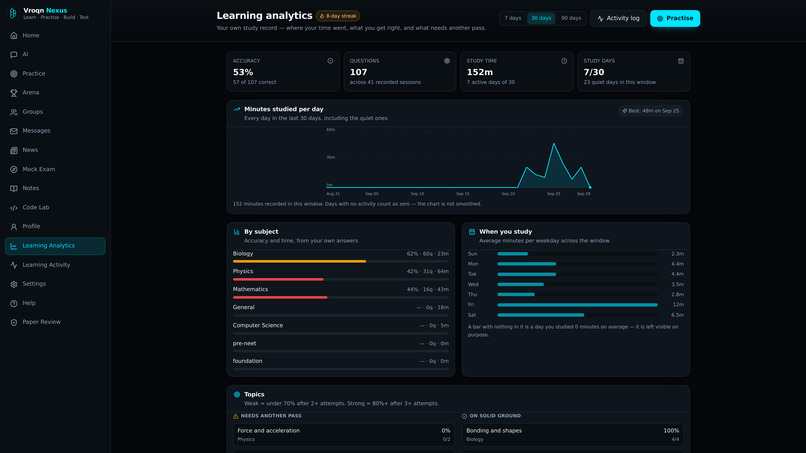Open the Profile person icon

(14, 227)
